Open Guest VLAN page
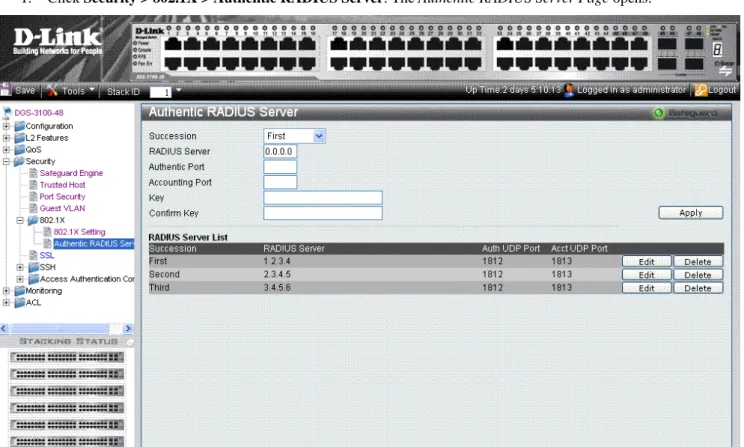Screen dimensions: 744x447 [x=63, y=208]
